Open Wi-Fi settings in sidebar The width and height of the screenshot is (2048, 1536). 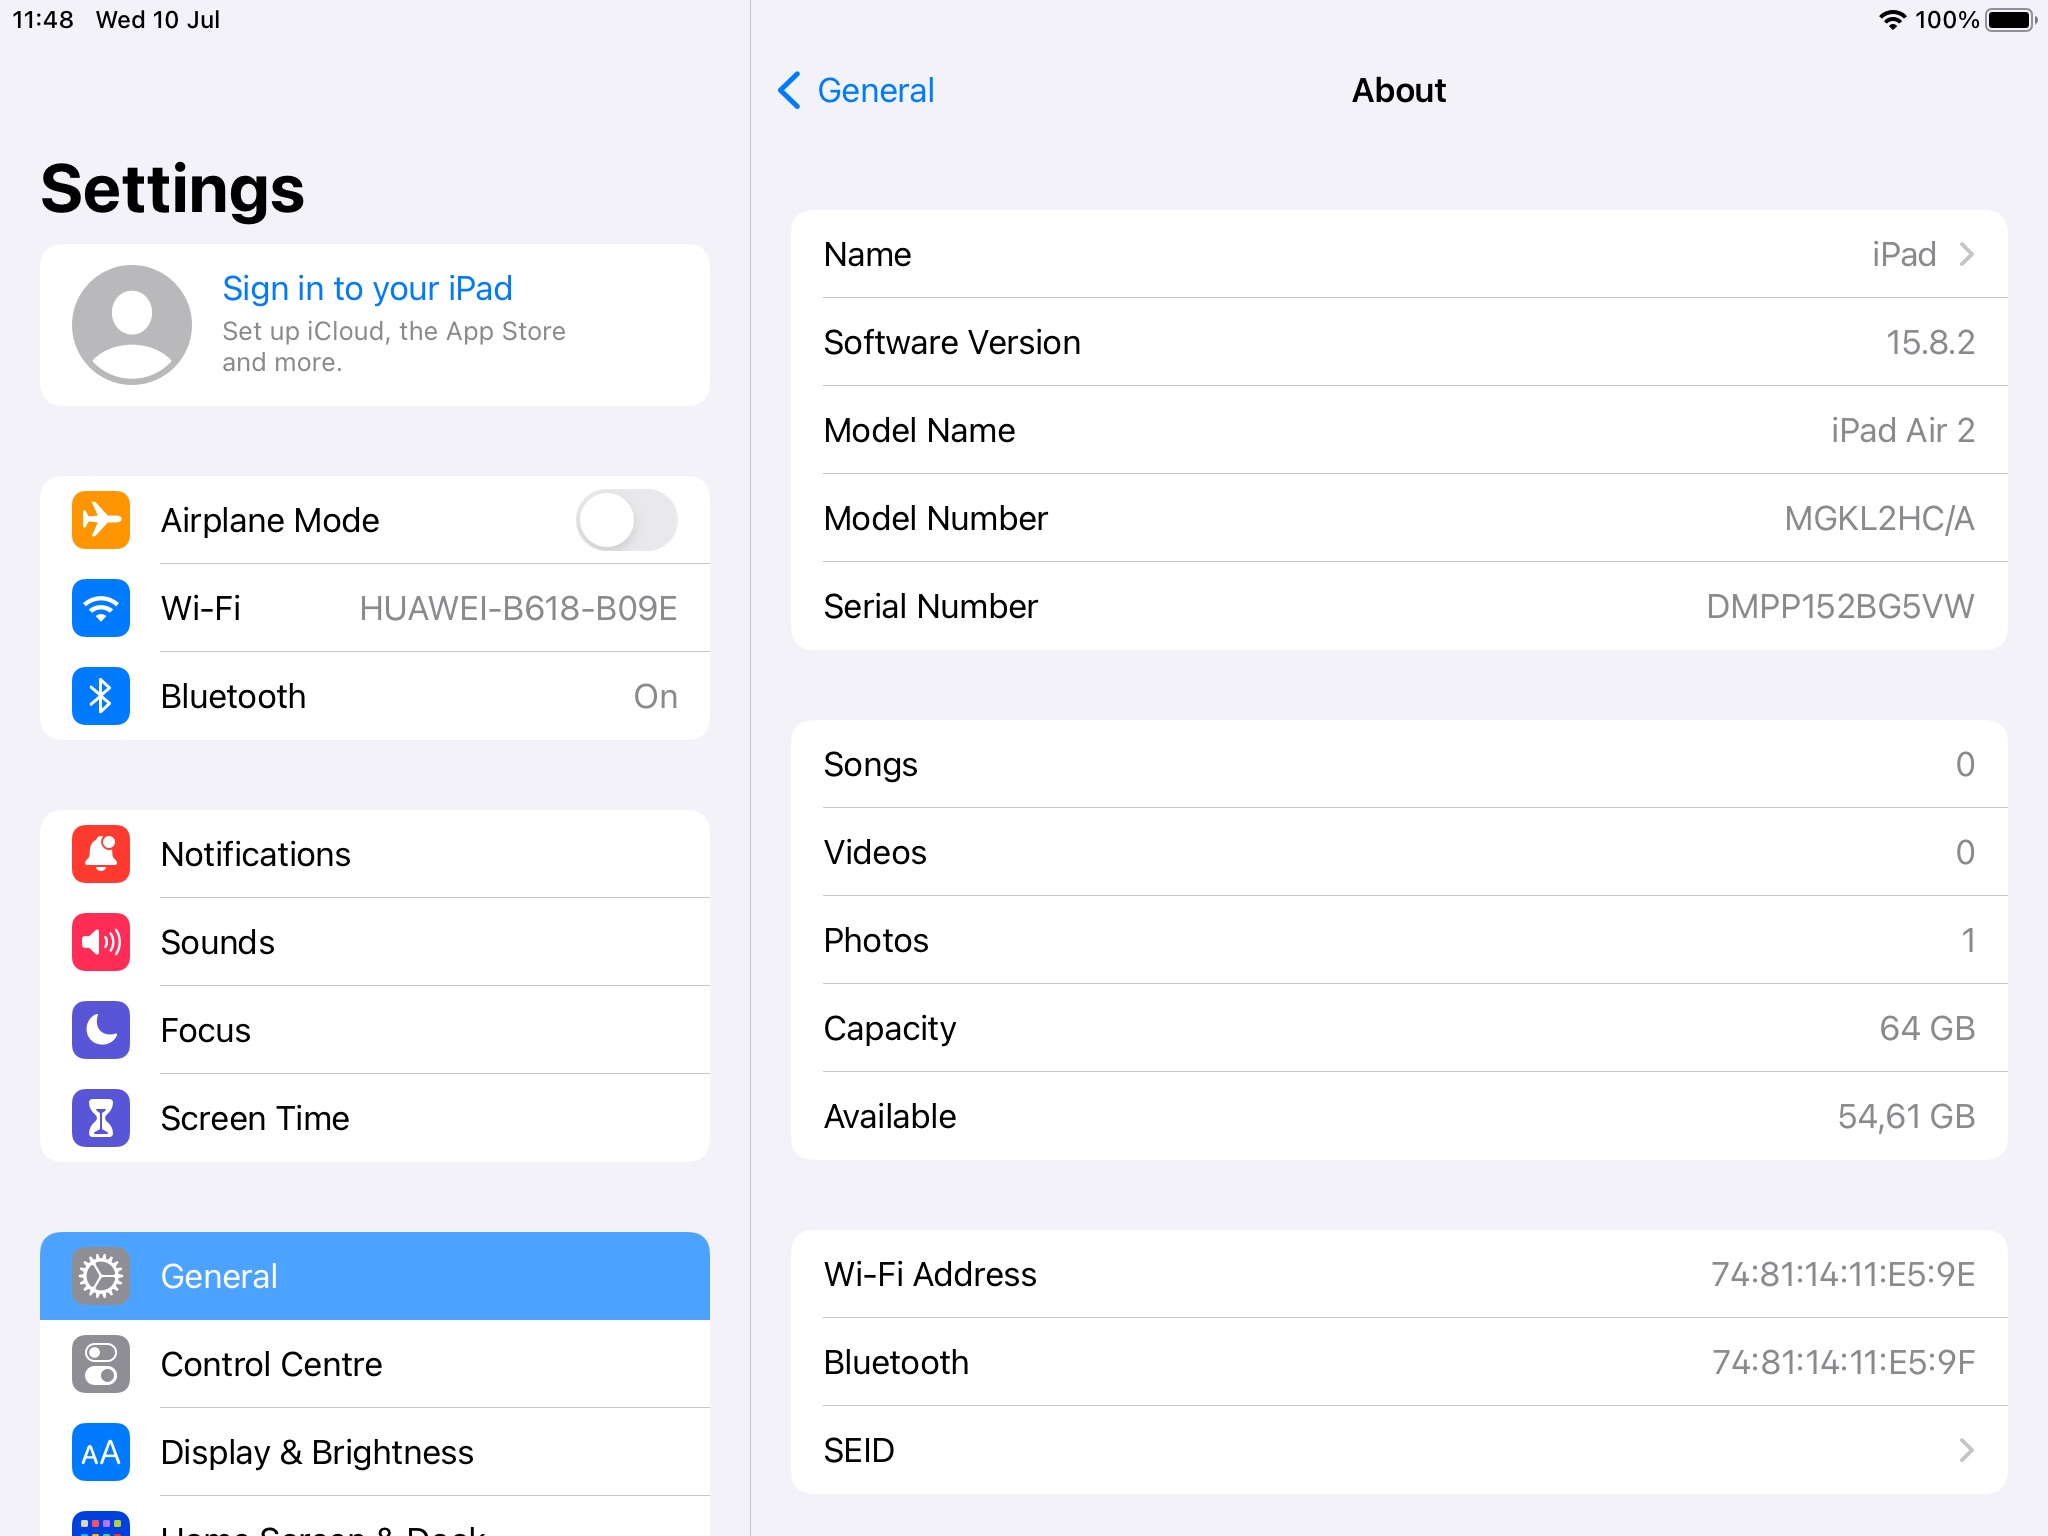[375, 608]
